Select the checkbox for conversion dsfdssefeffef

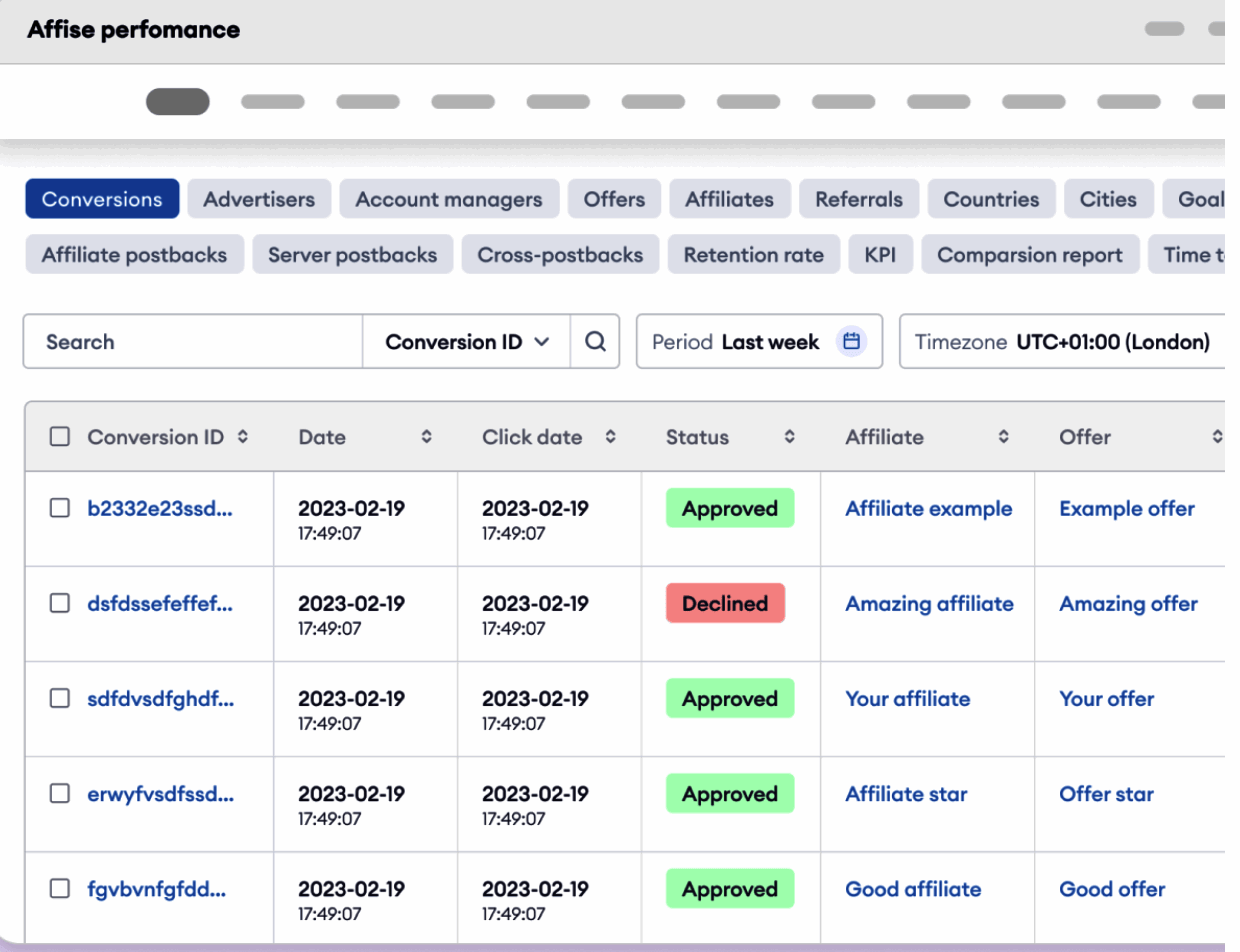pos(60,603)
